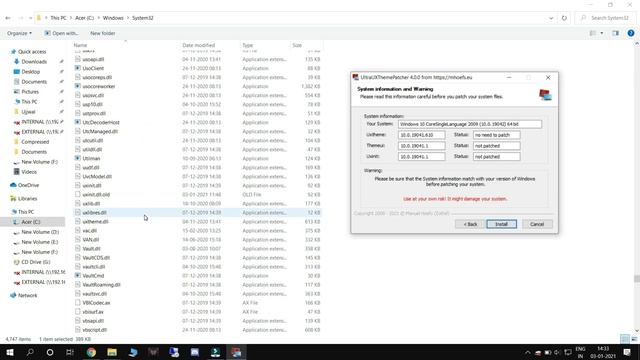
Task: Switch to details view icon in status bar
Action: click(x=624, y=339)
